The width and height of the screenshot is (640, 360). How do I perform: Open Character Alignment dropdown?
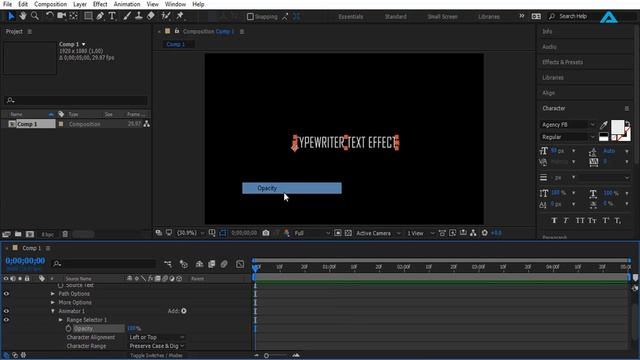pyautogui.click(x=157, y=337)
